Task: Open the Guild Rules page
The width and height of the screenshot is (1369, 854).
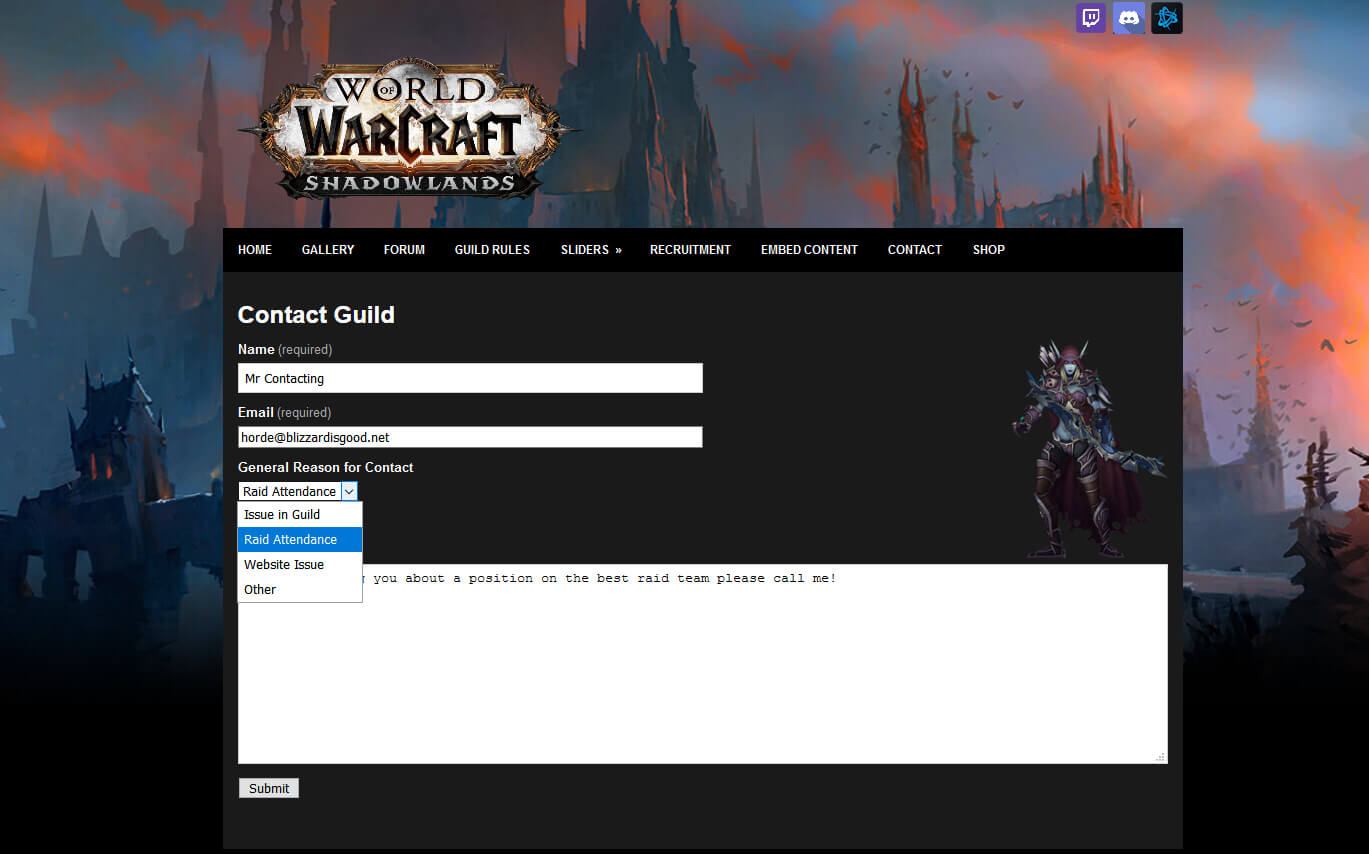Action: coord(492,250)
